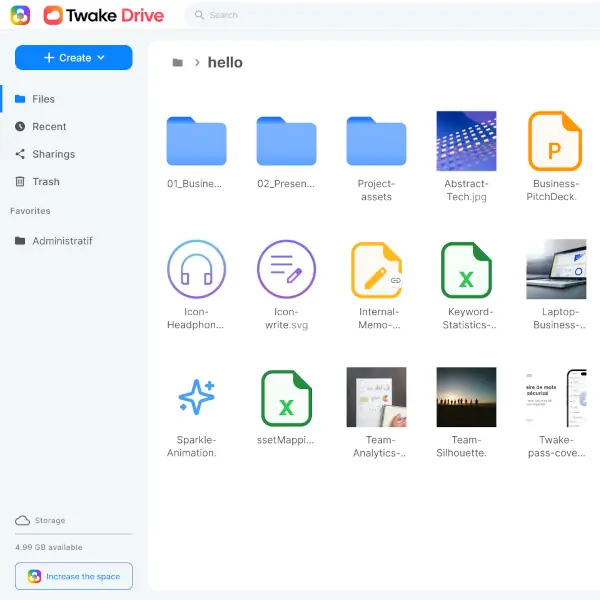Open the AssetMapping spreadsheet file icon
Screen dimensions: 600x600
pos(286,397)
